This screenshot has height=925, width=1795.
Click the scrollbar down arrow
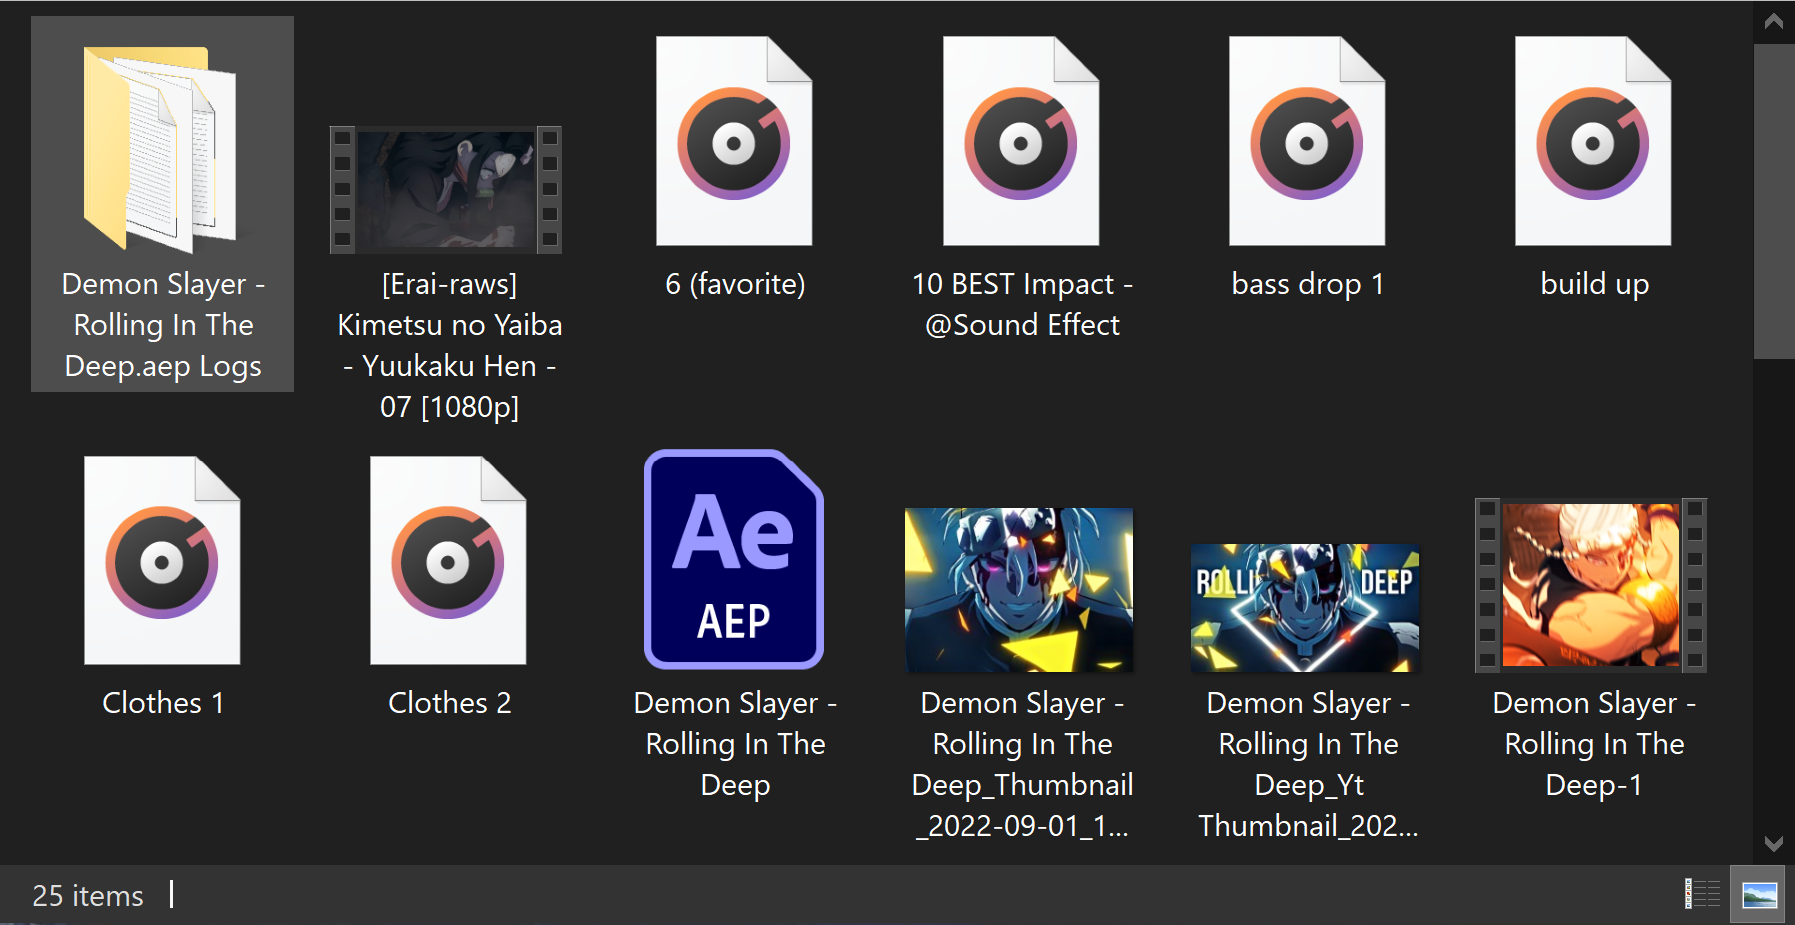pos(1774,840)
